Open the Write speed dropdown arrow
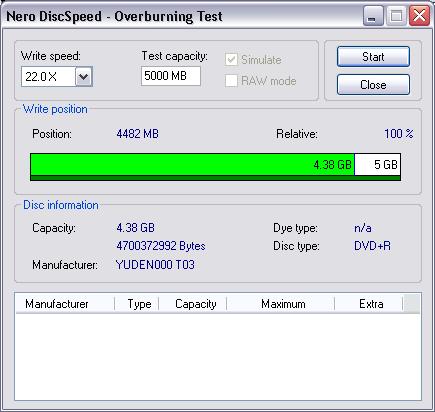Image resolution: width=435 pixels, height=412 pixels. (84, 77)
